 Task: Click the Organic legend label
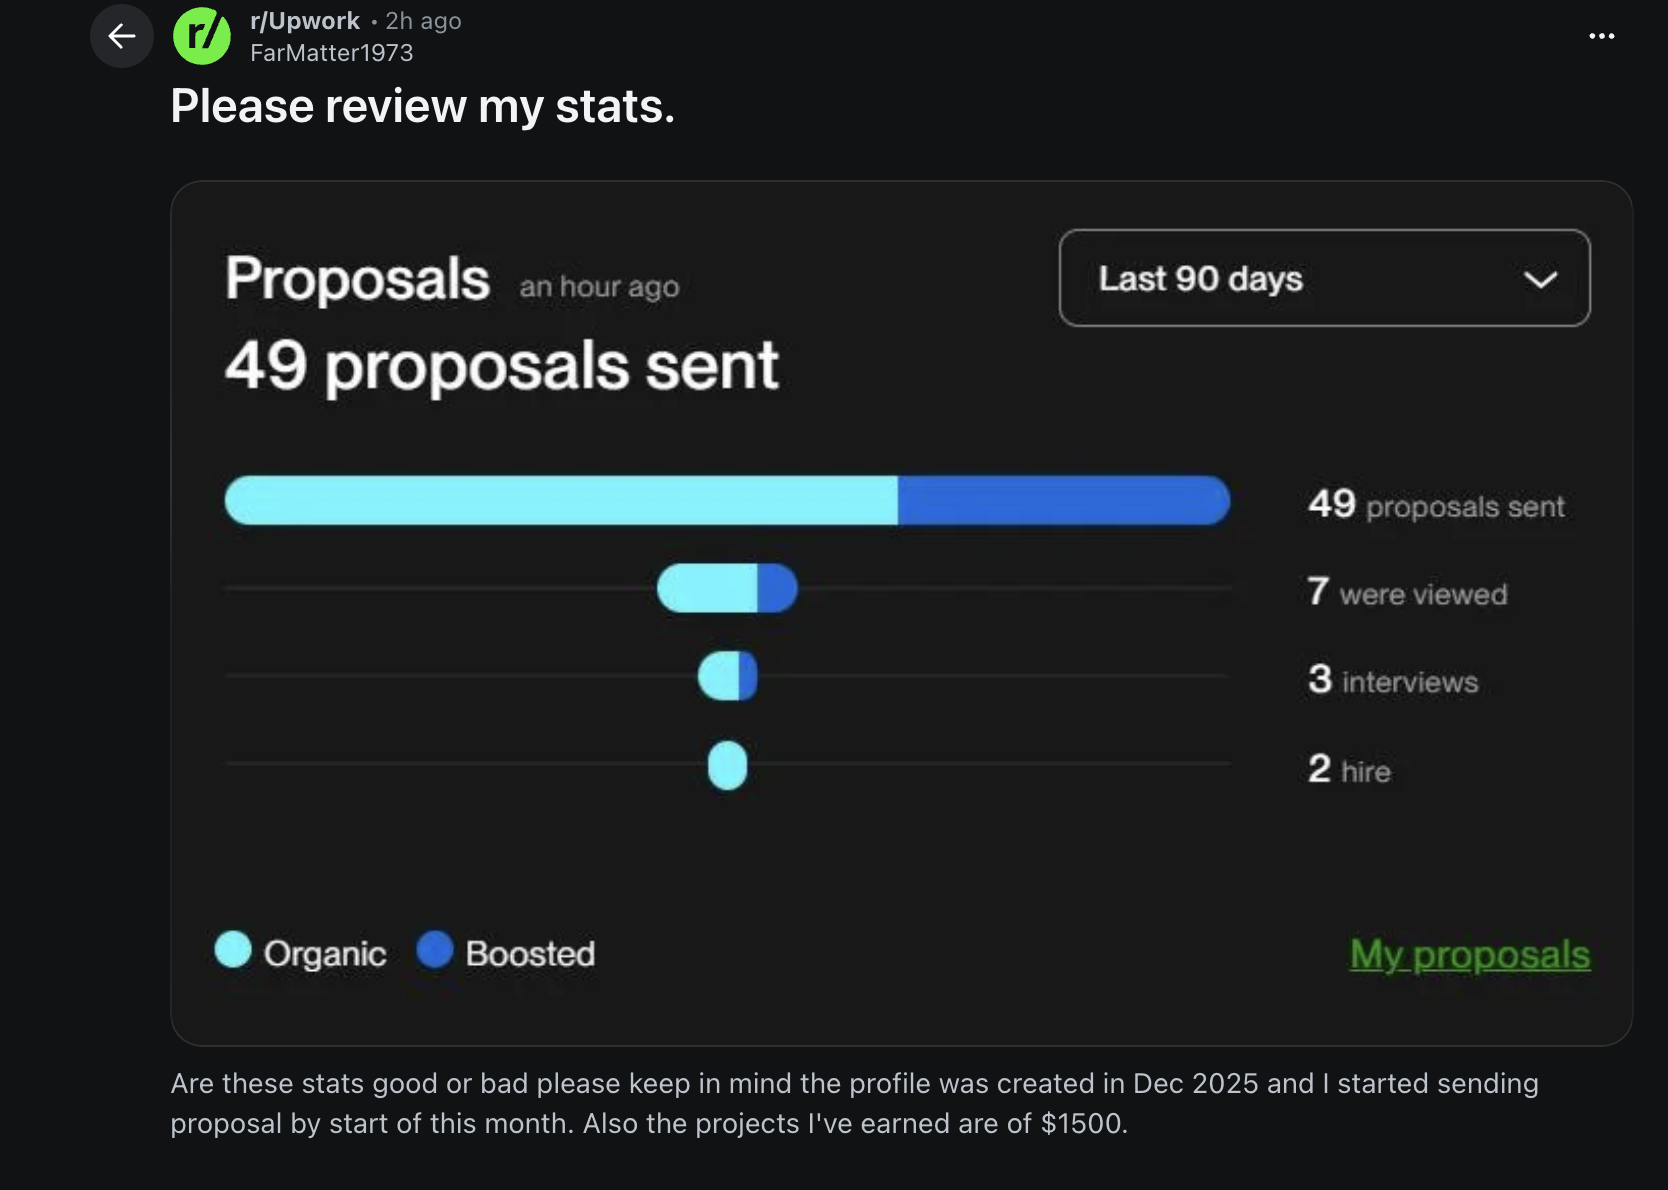[x=325, y=954]
